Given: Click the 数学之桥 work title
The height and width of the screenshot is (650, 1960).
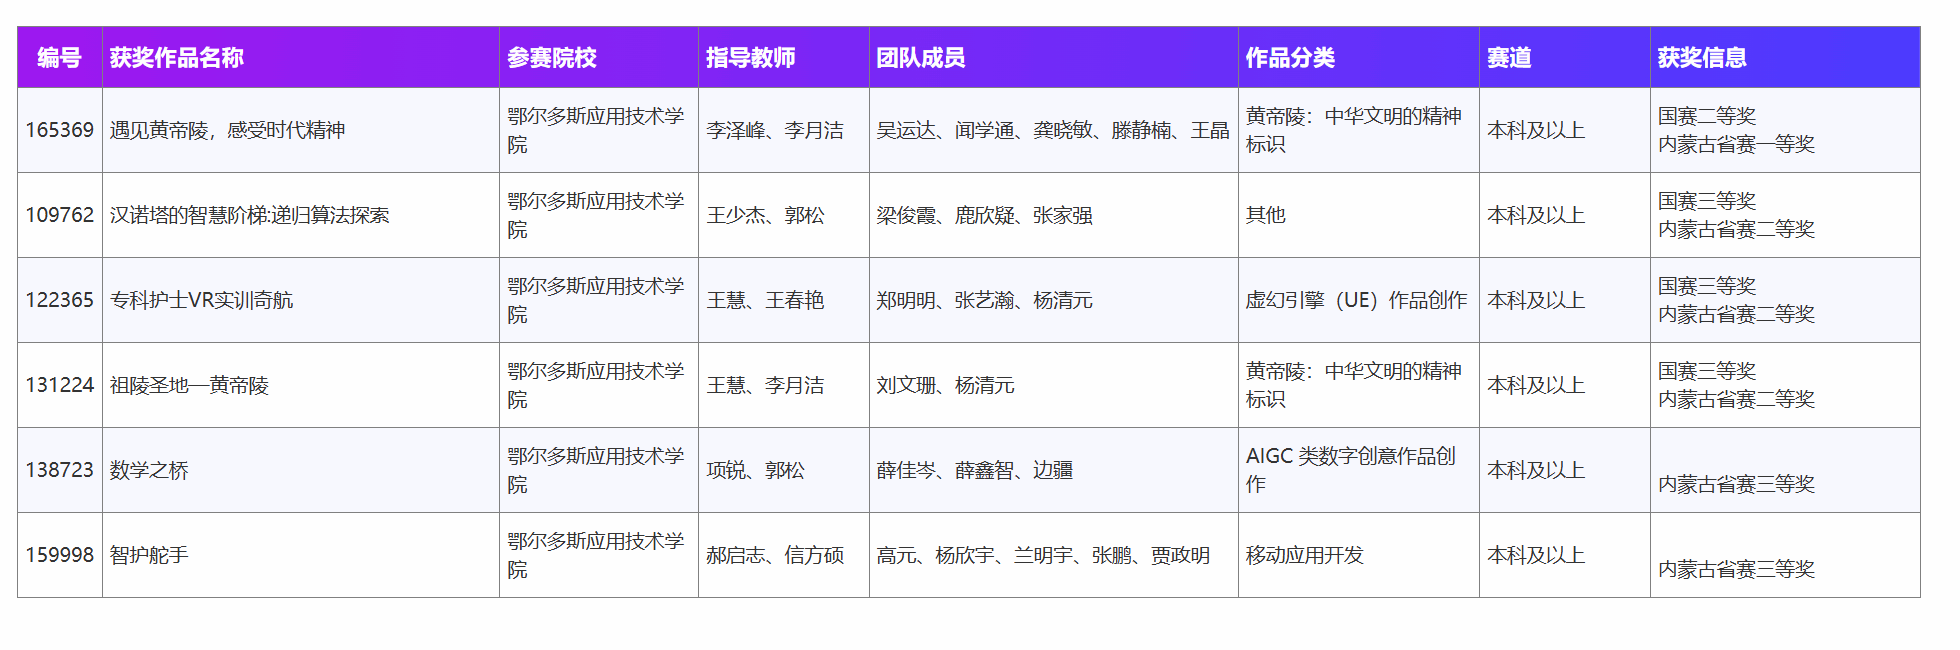Looking at the screenshot, I should [x=149, y=470].
